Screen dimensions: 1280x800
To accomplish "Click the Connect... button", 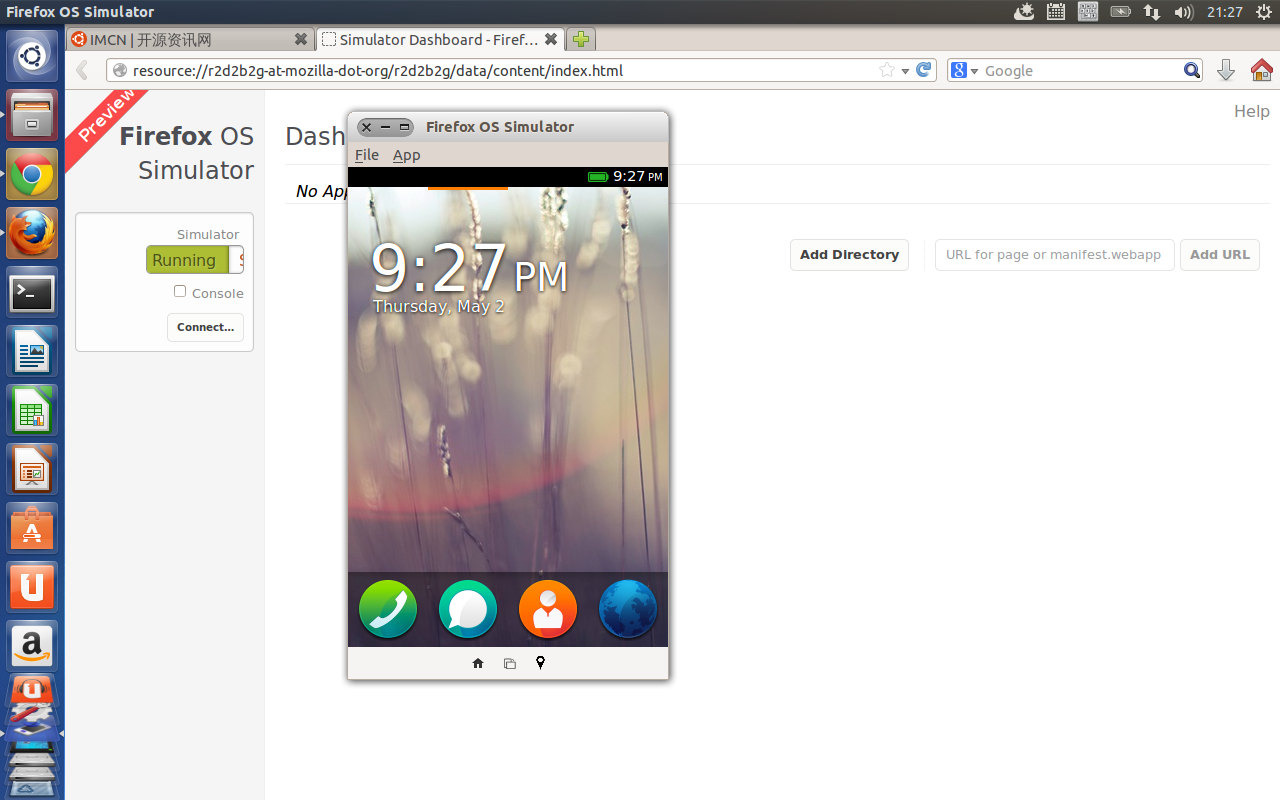I will pos(205,327).
